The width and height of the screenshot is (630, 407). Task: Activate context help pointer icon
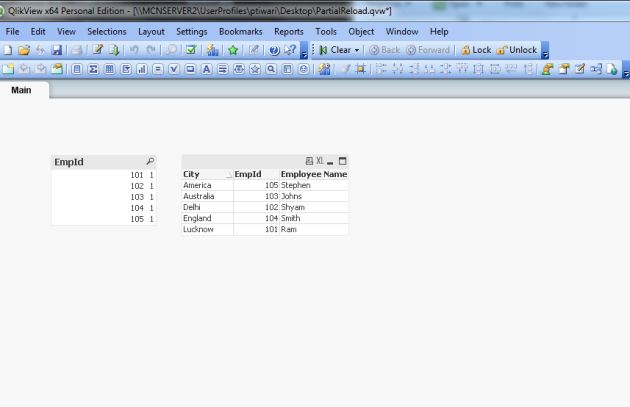click(290, 50)
